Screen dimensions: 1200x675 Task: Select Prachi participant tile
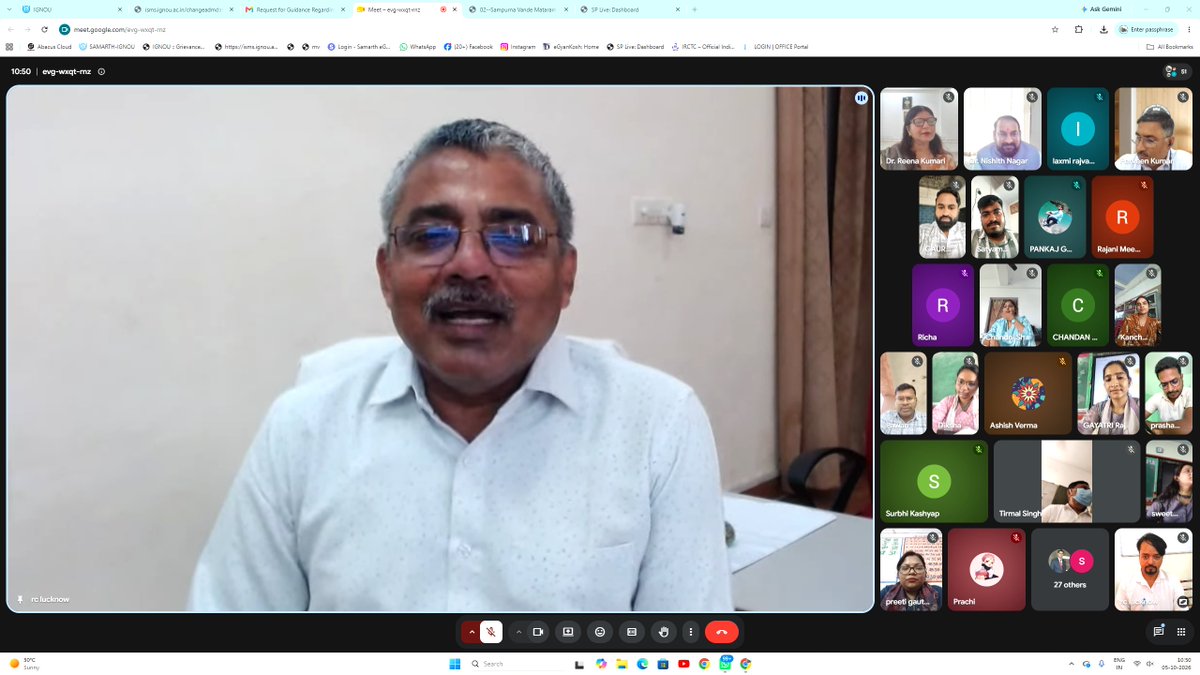coord(987,569)
